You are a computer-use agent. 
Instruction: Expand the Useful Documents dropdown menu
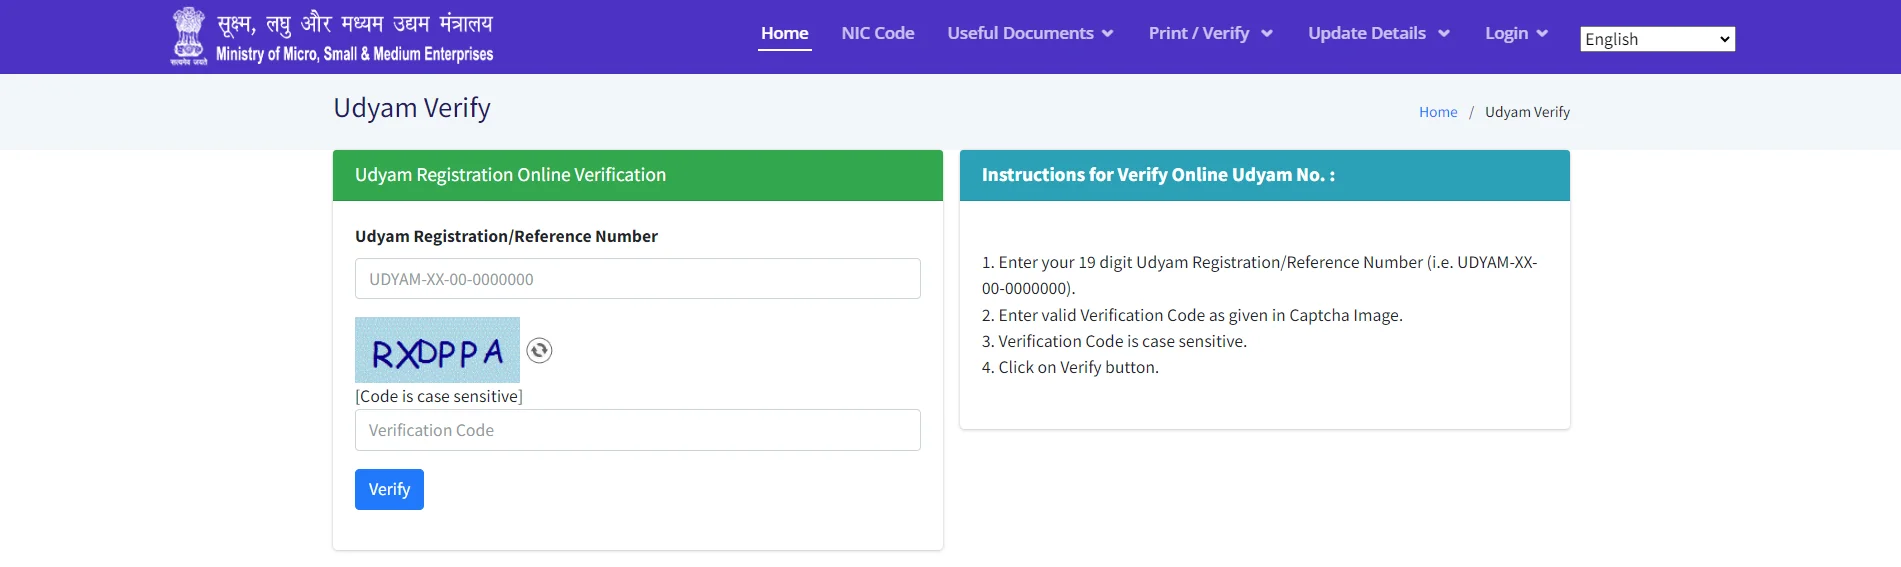click(x=1030, y=33)
